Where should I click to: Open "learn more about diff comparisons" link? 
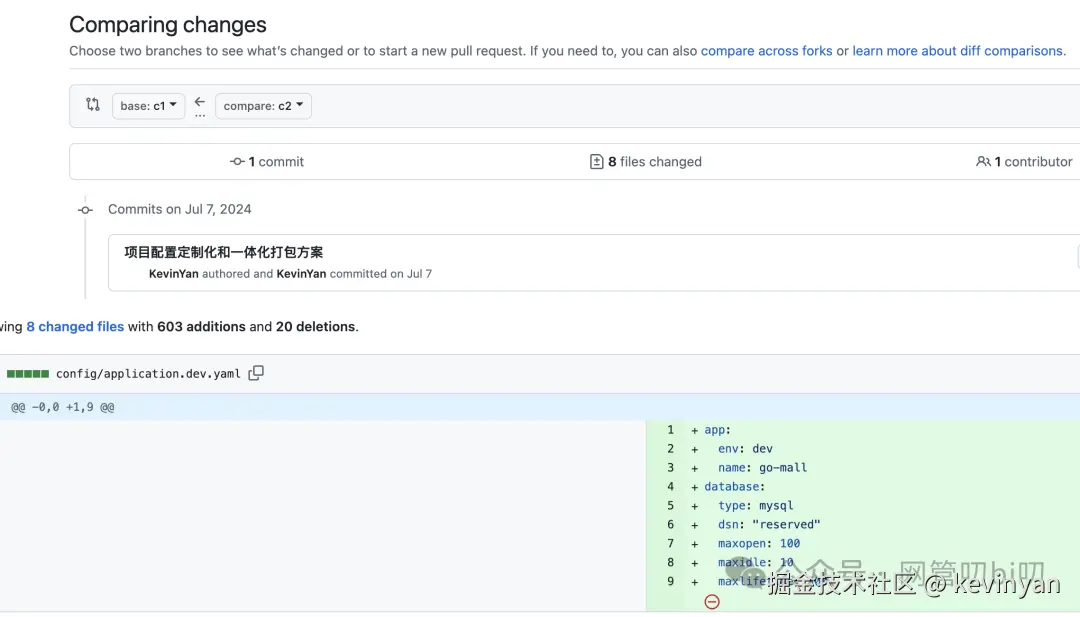coord(957,51)
